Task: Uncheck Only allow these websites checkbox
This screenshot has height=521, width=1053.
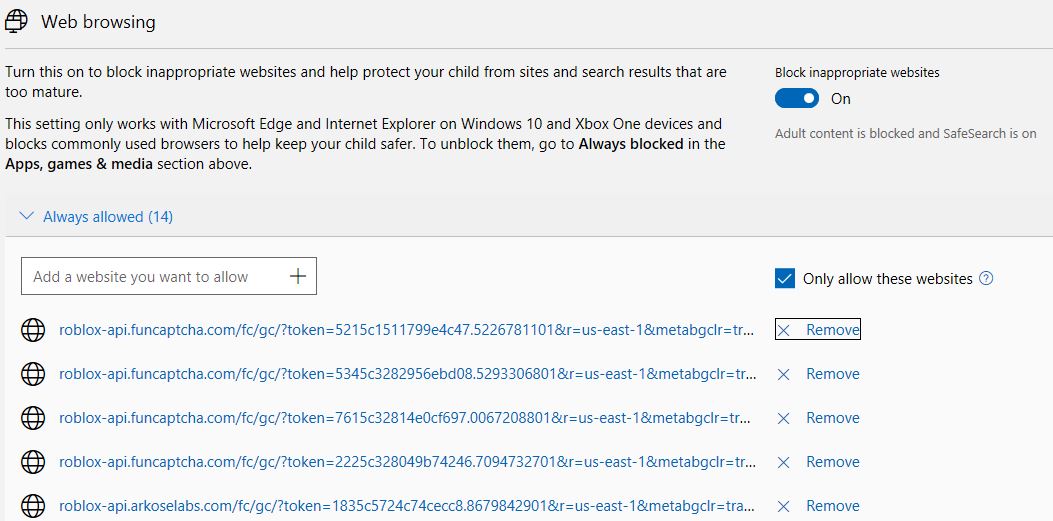Action: (x=784, y=278)
